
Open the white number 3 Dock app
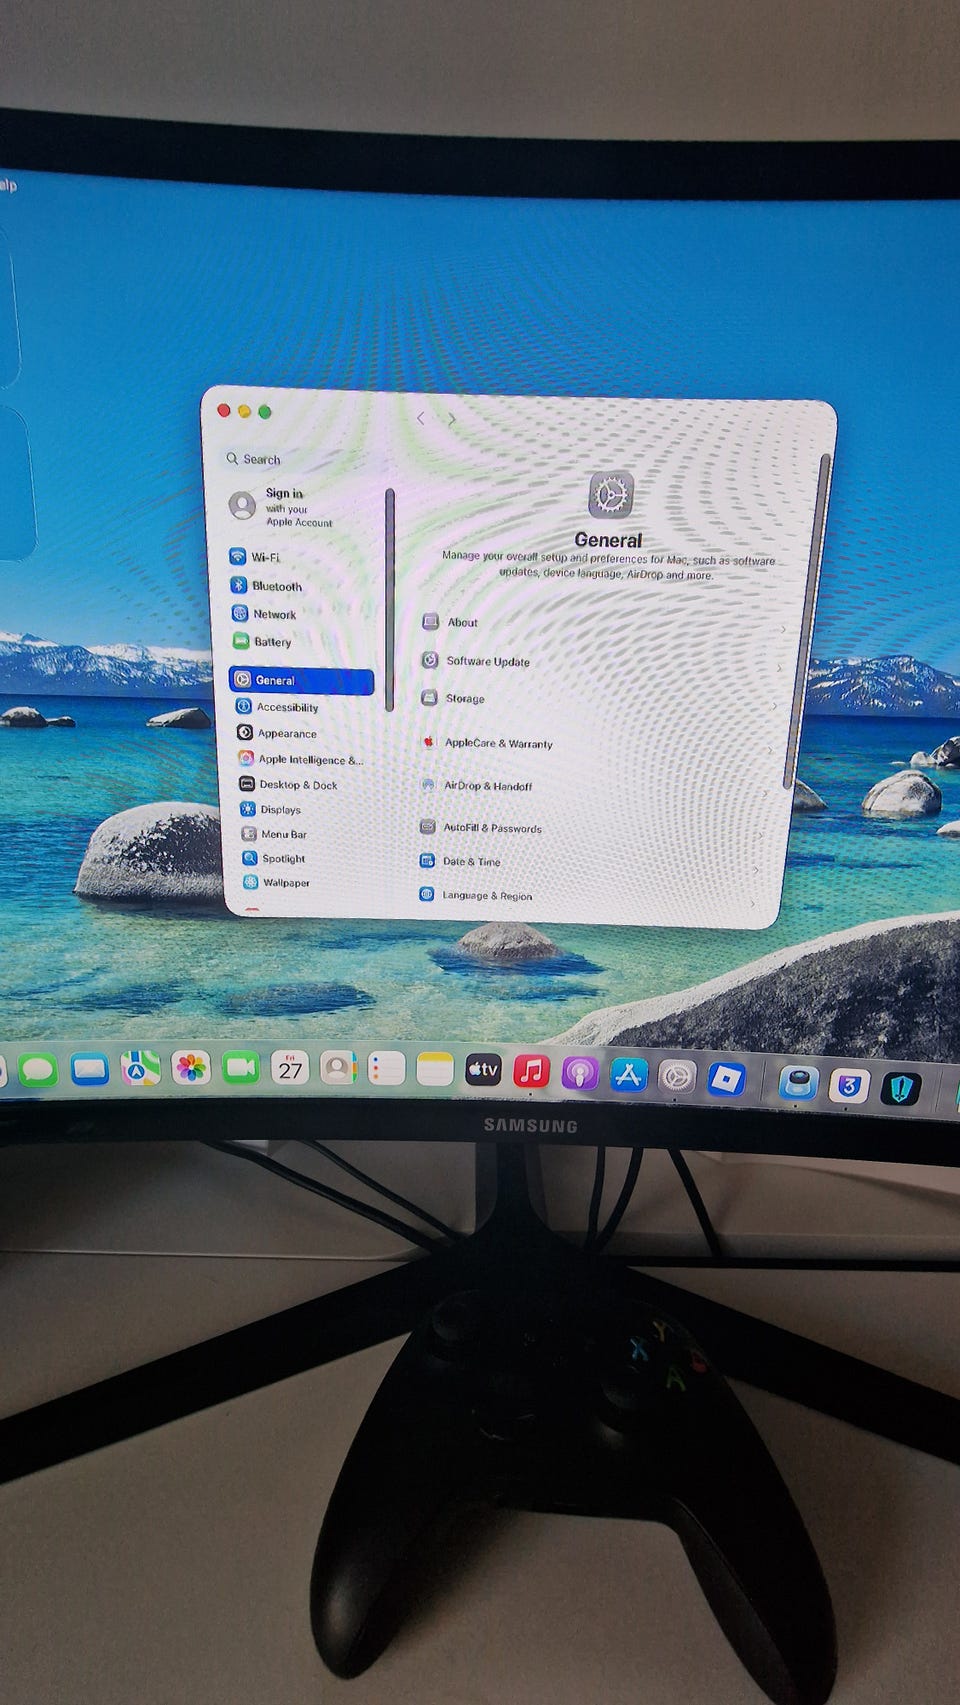849,1086
